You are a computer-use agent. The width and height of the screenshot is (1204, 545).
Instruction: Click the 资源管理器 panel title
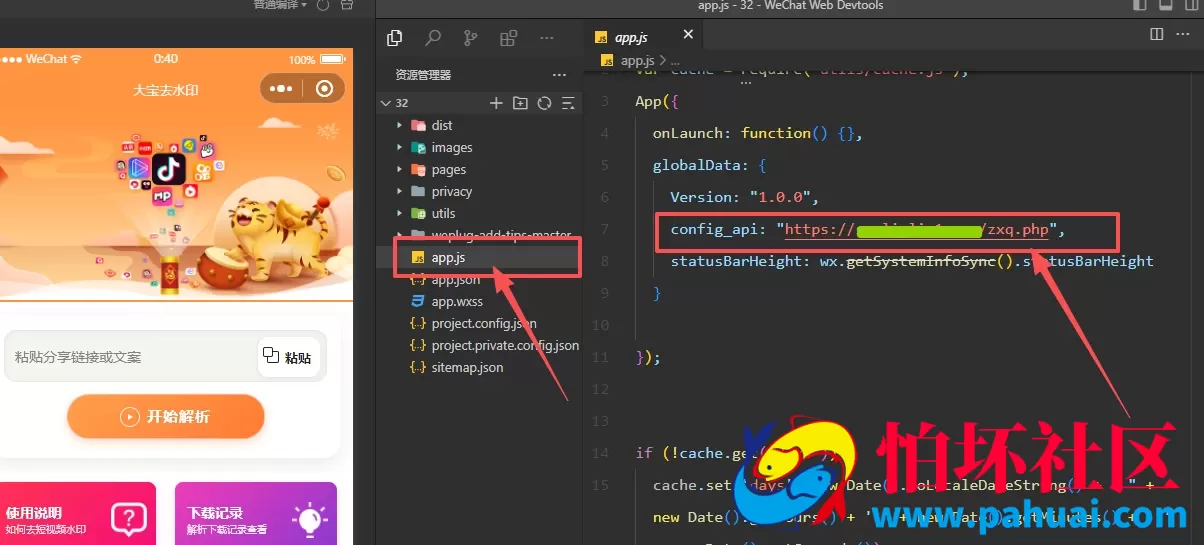tap(423, 75)
